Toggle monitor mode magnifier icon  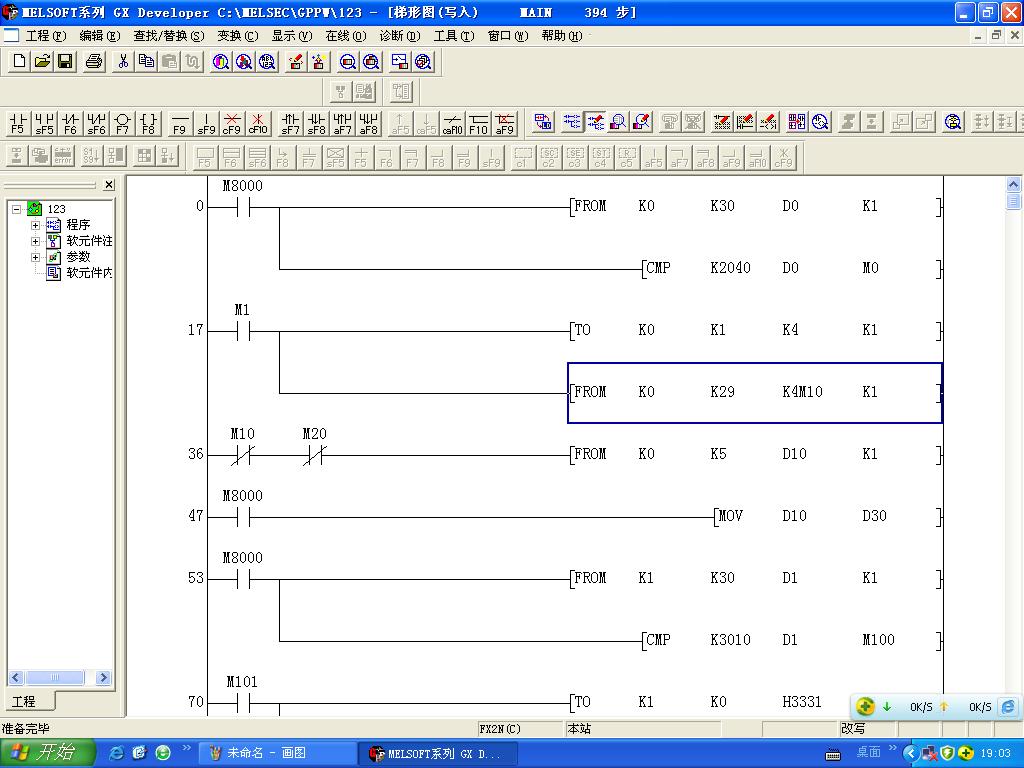coord(619,122)
